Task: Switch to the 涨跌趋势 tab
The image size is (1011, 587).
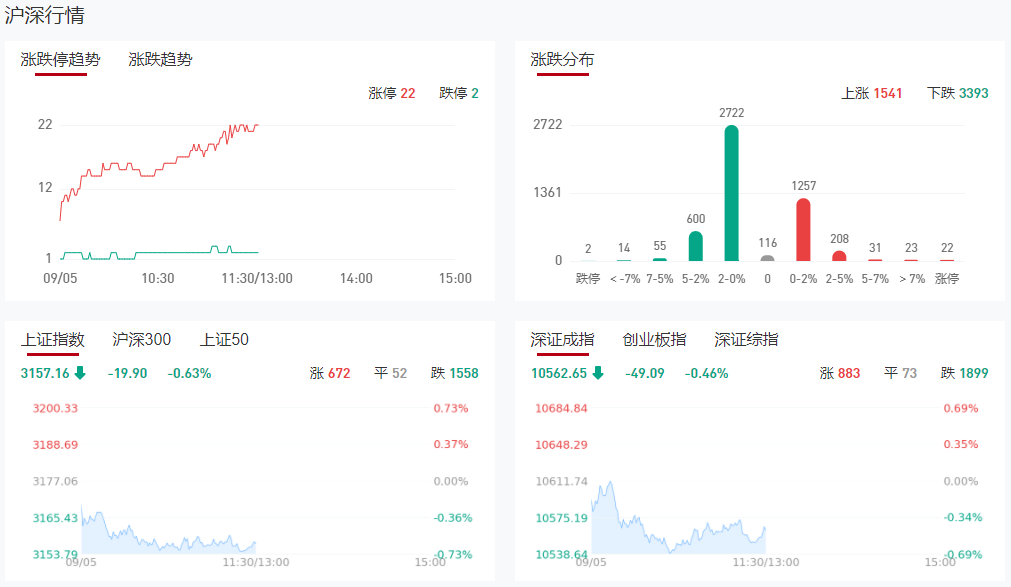Action: (160, 59)
